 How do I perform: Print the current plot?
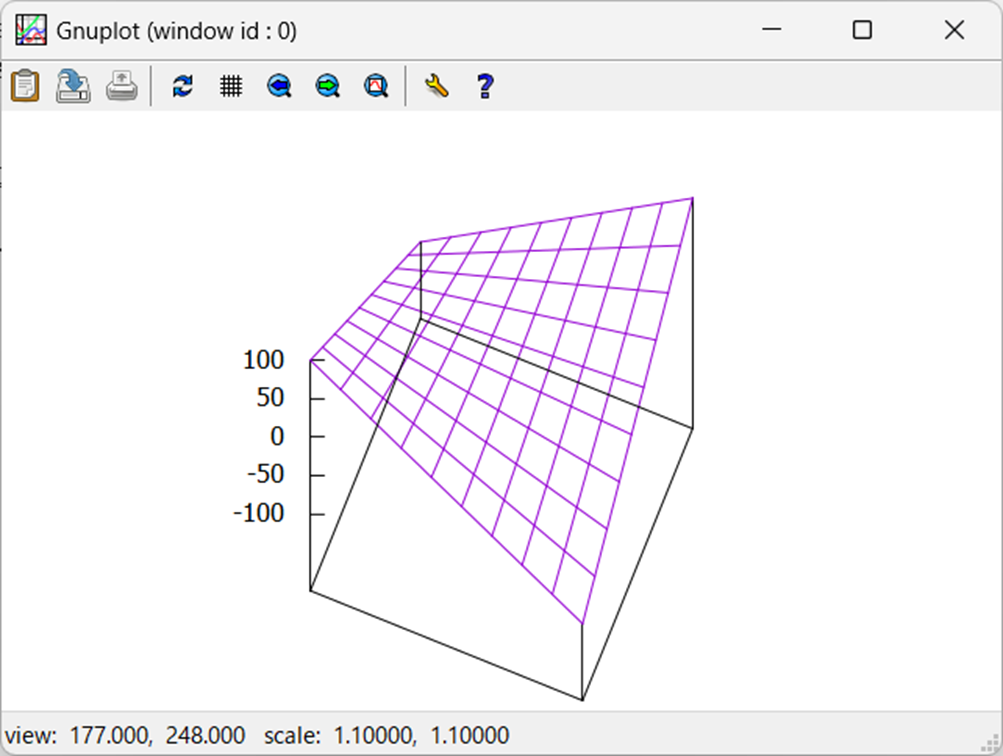[x=120, y=86]
